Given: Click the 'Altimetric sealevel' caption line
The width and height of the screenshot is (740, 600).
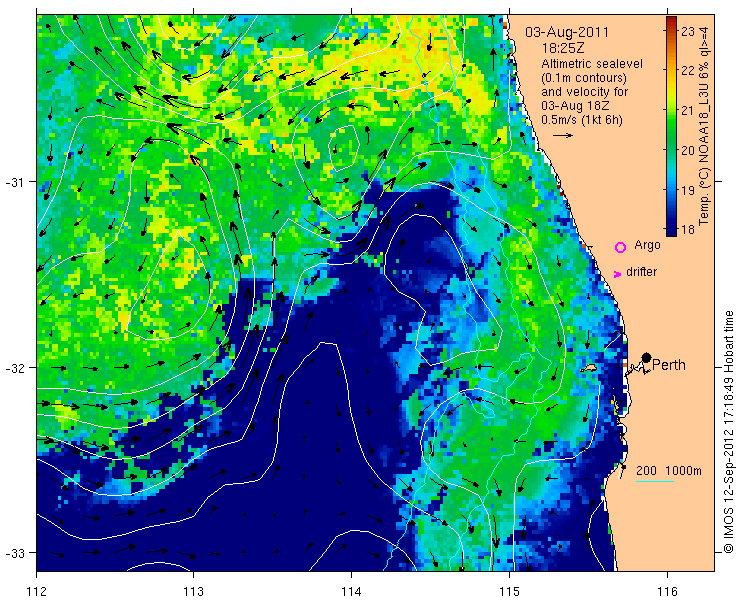Looking at the screenshot, I should click(x=592, y=64).
